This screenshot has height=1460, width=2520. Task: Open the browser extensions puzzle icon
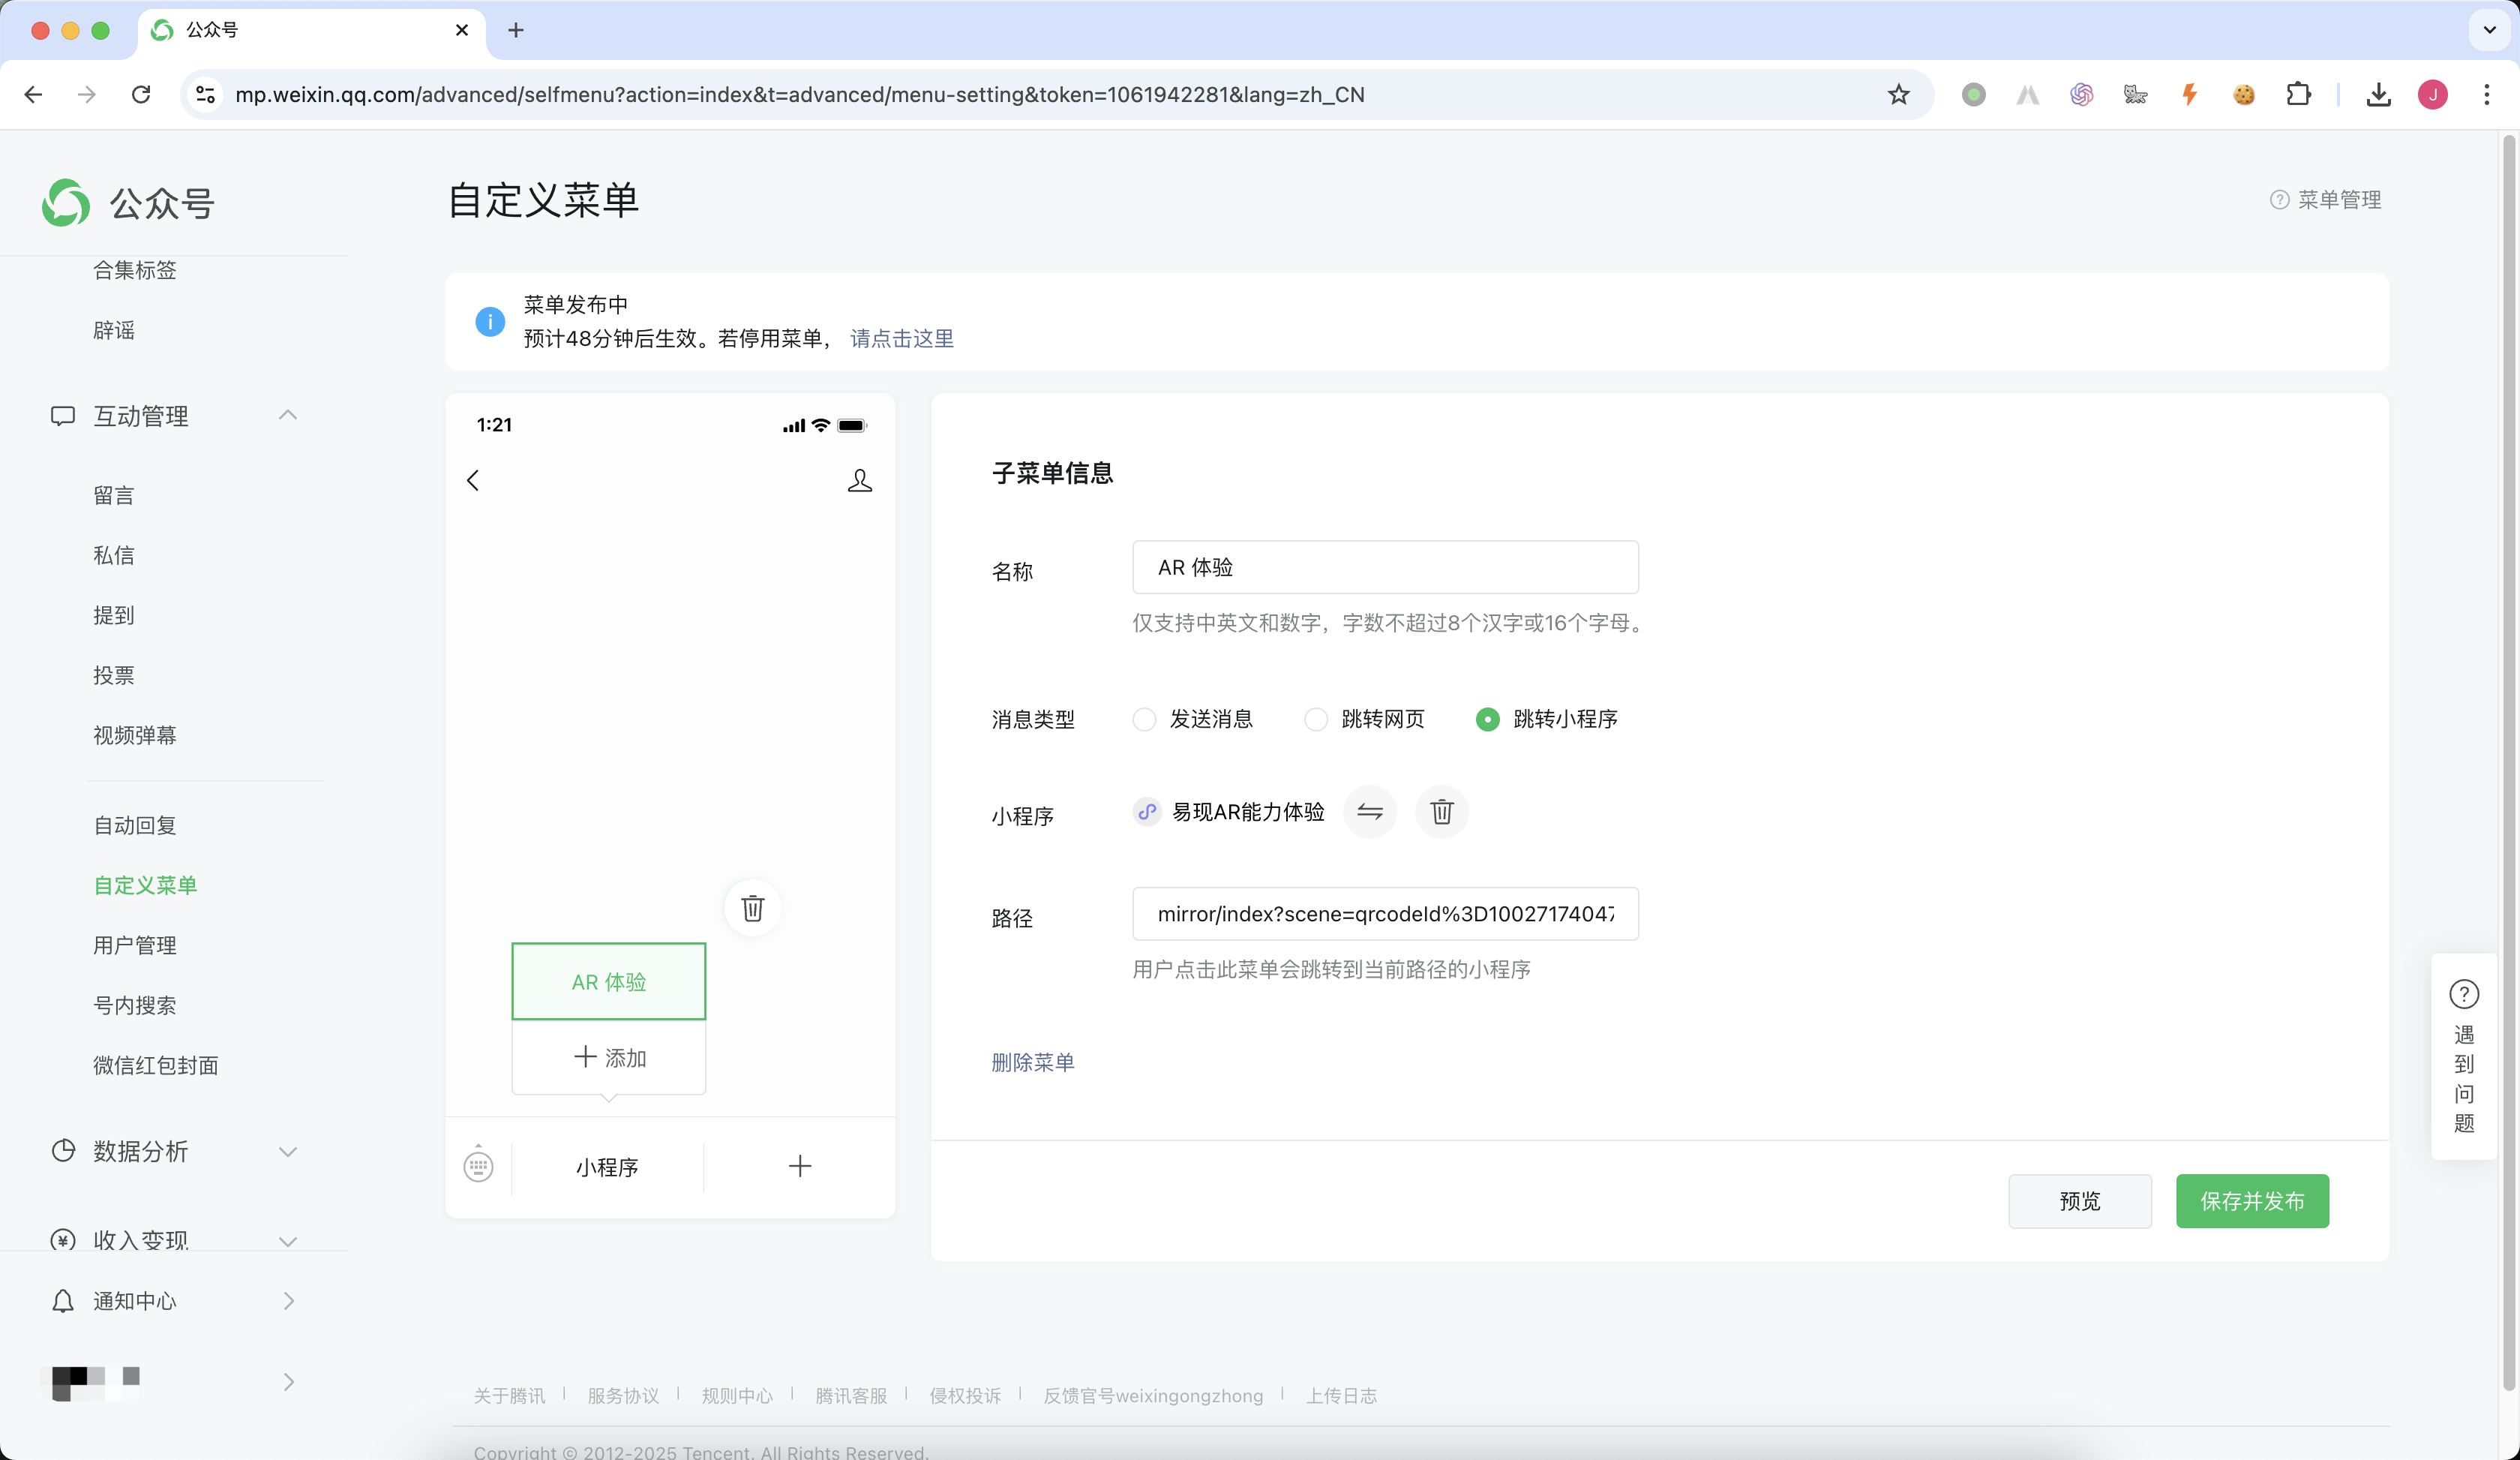click(2299, 94)
